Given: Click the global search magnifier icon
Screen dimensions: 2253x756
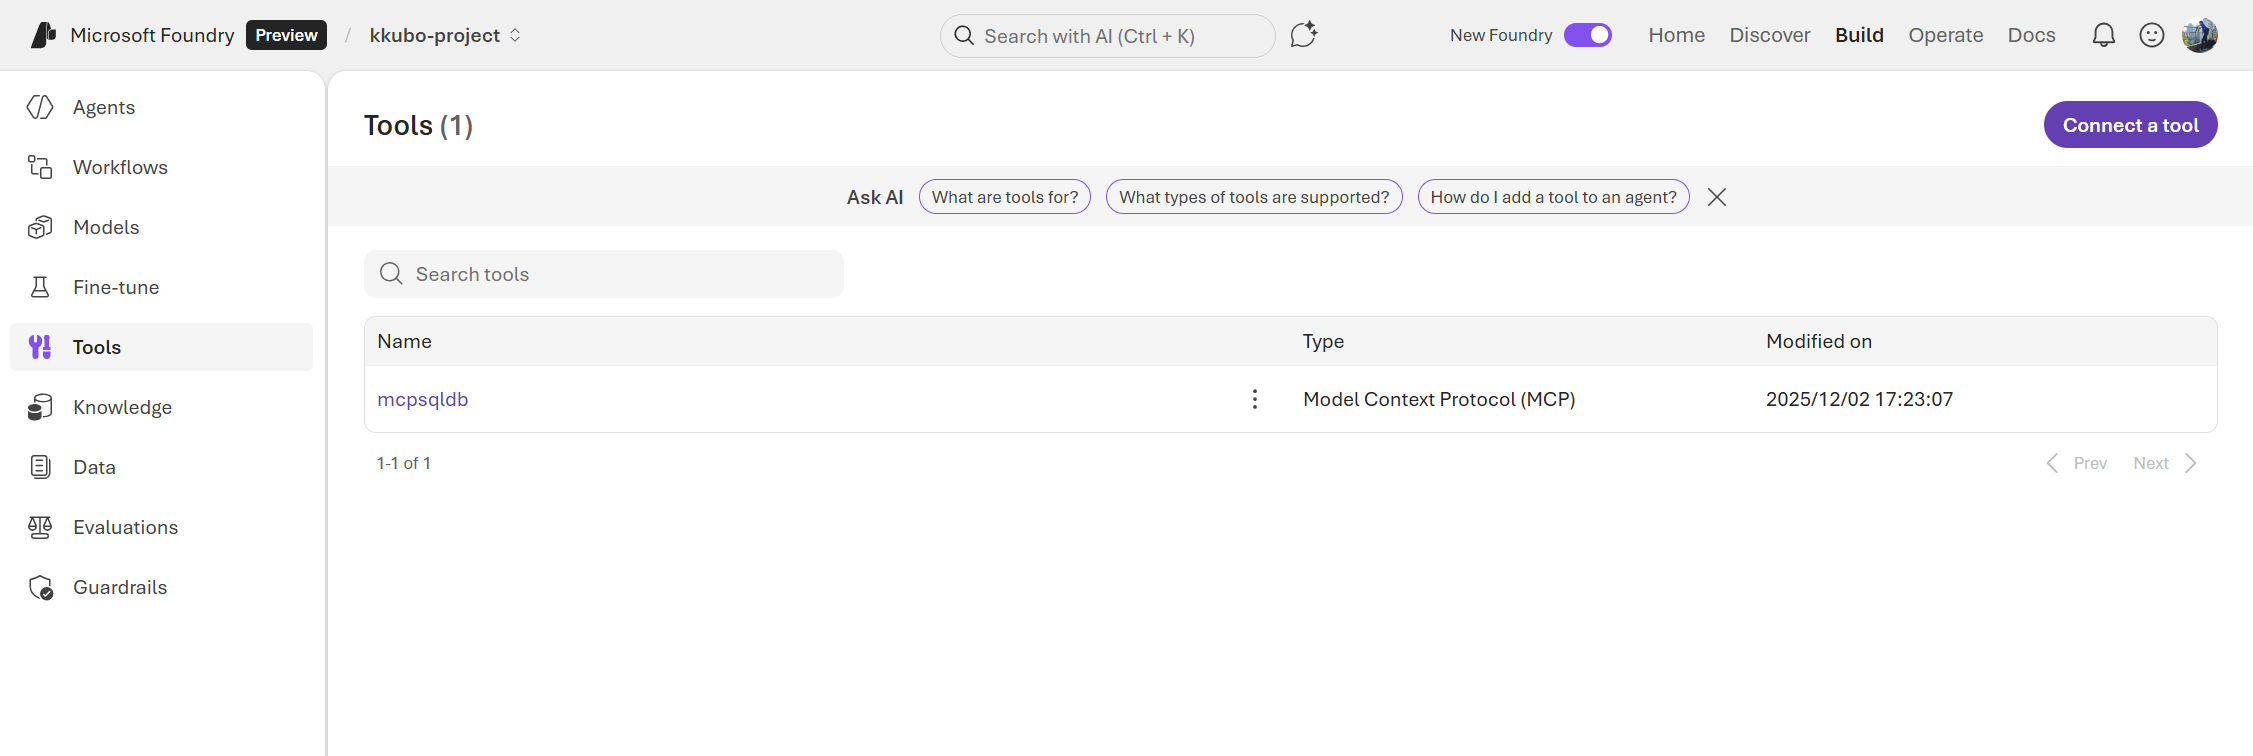Looking at the screenshot, I should pos(964,36).
